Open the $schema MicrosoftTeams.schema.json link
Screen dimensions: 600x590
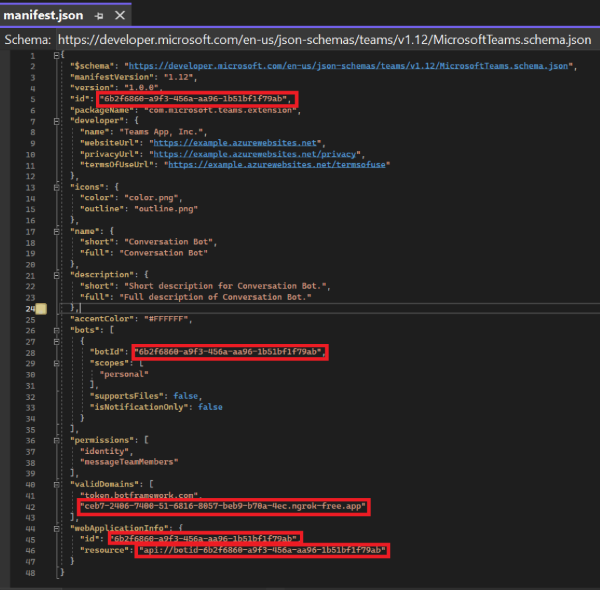click(x=348, y=66)
